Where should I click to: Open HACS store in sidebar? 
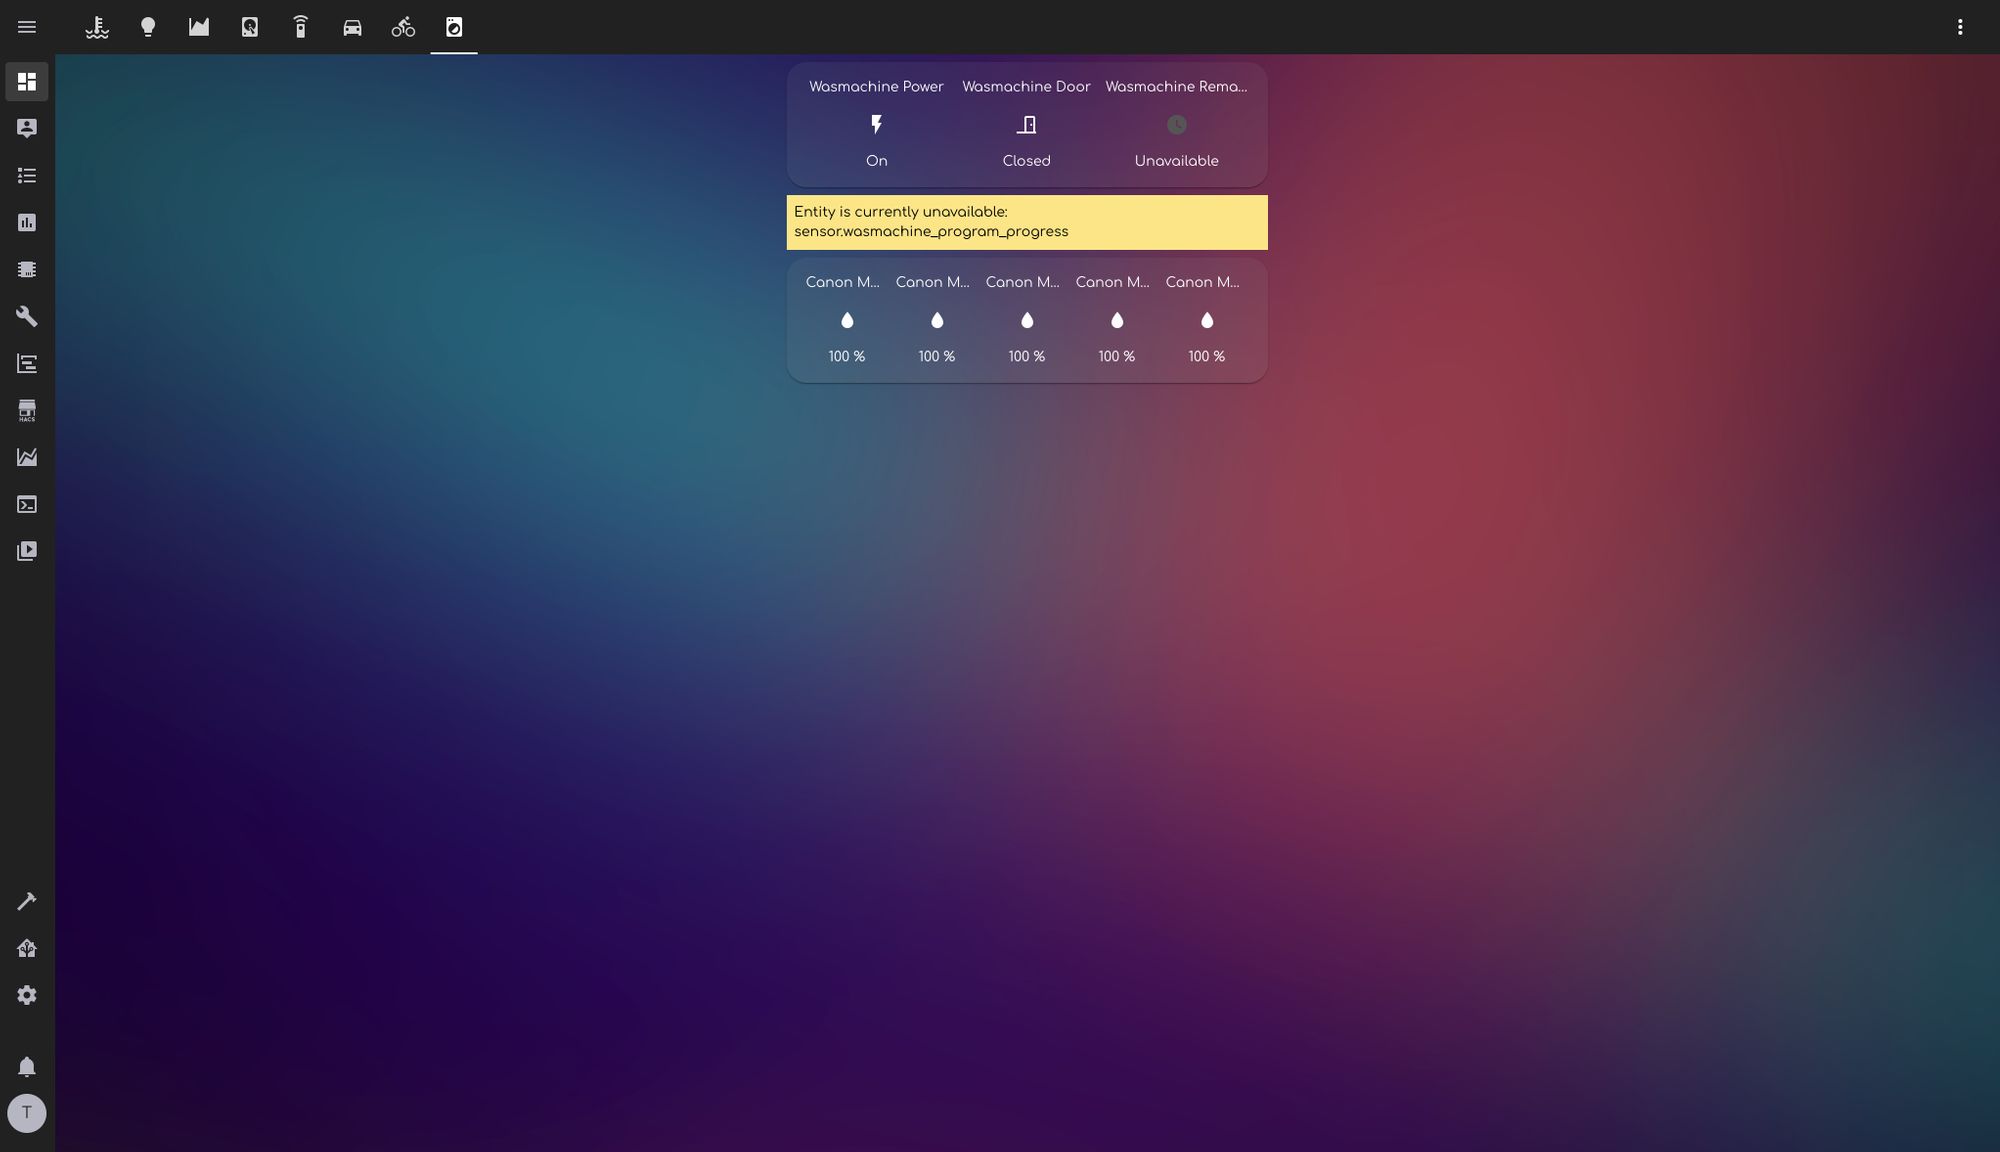(x=27, y=410)
